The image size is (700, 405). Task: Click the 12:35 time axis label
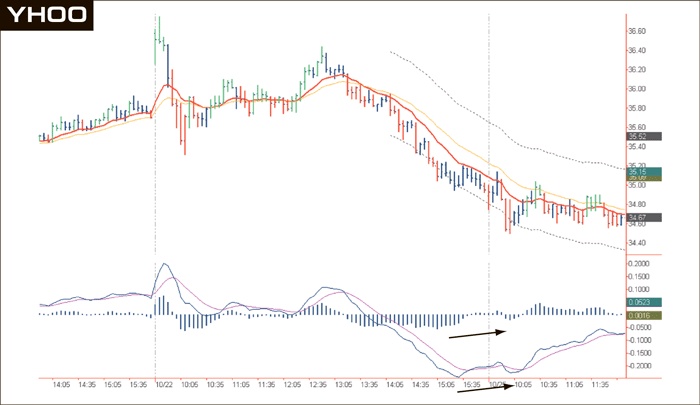[x=317, y=384]
